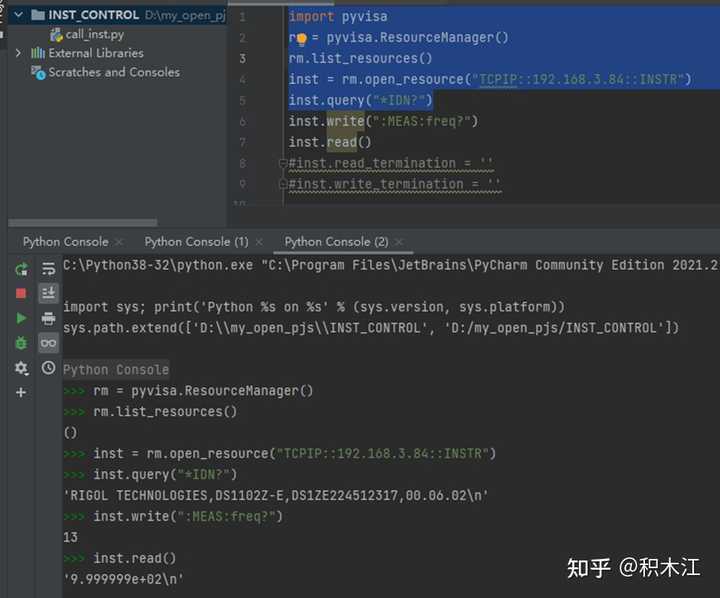
Task: Click the yellow lightbulb intention icon
Action: pyautogui.click(x=300, y=38)
